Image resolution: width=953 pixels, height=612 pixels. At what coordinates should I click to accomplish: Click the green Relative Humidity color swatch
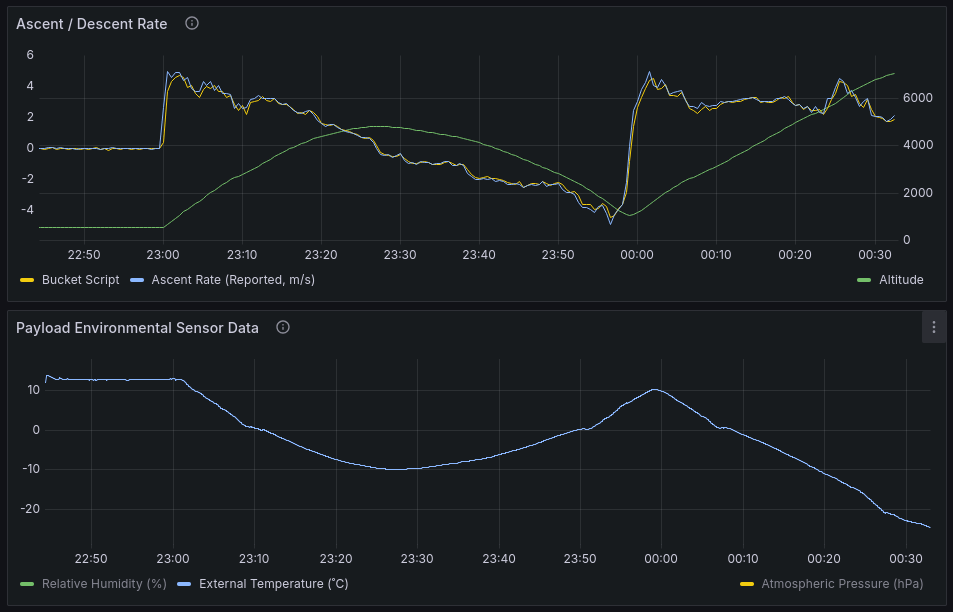[27, 583]
